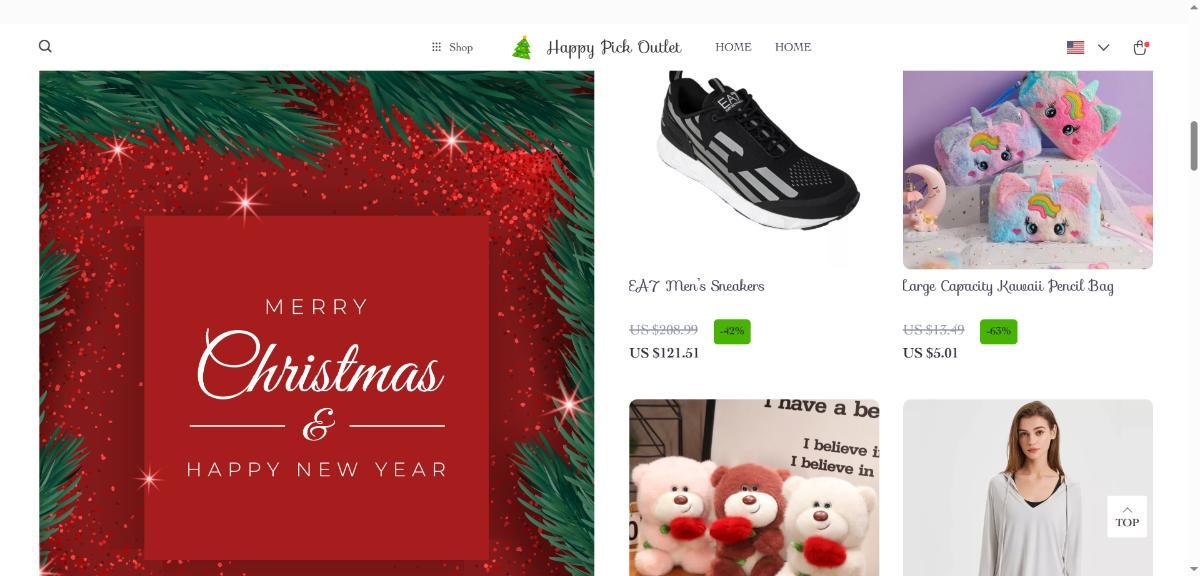Click the Christmas tree logo icon

click(521, 47)
